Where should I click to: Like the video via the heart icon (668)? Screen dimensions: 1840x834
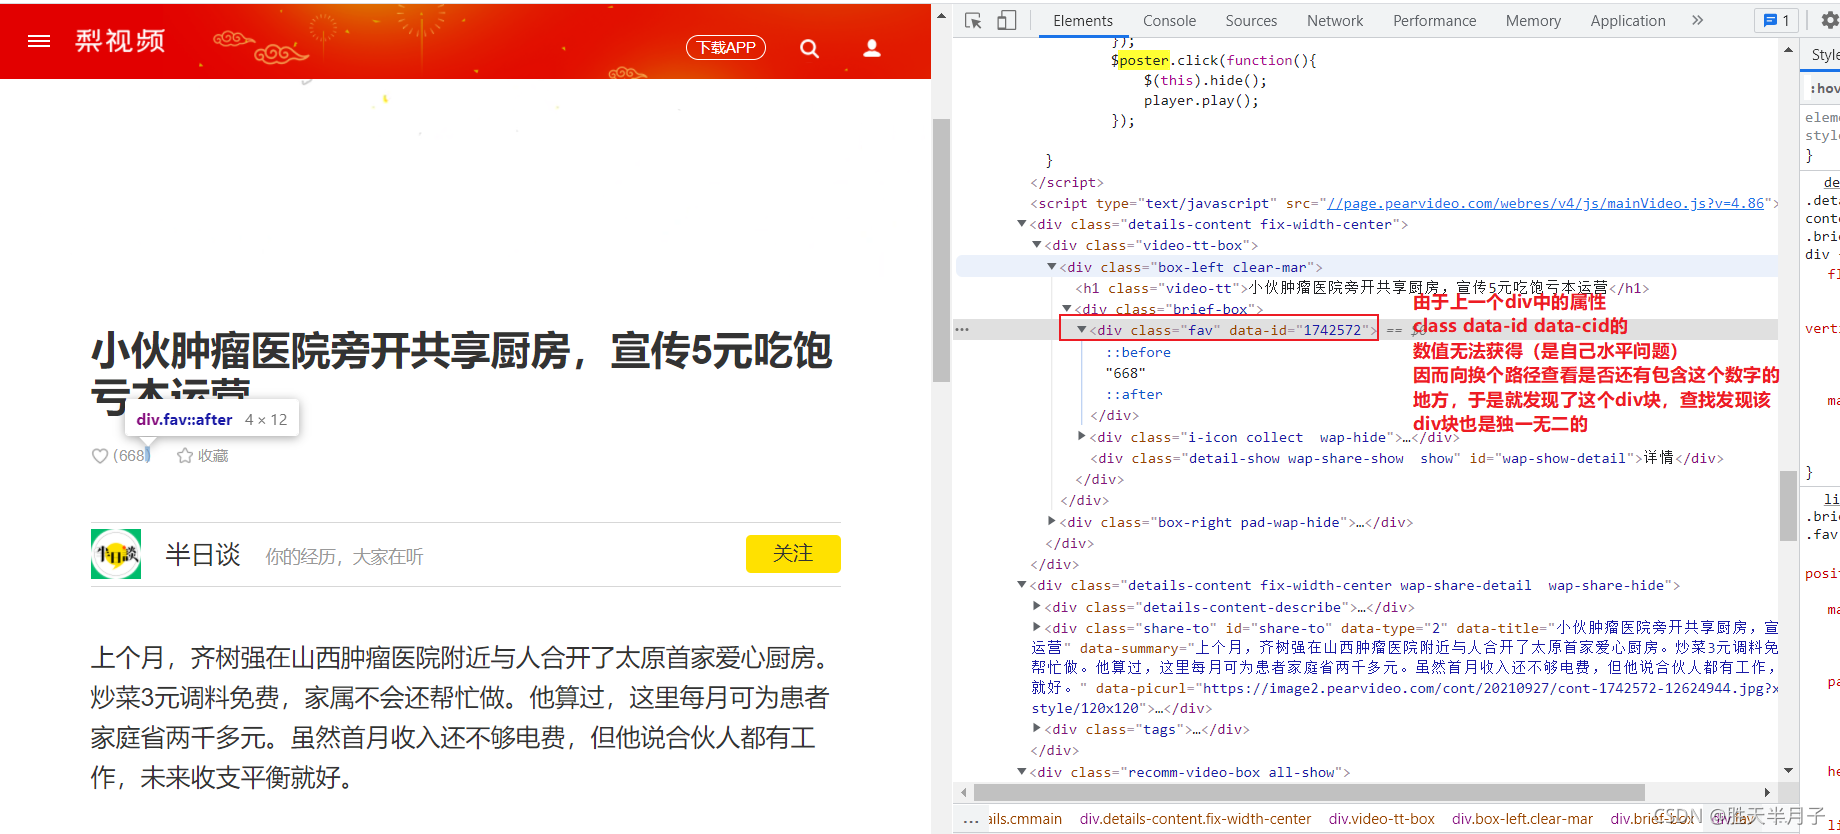(100, 456)
